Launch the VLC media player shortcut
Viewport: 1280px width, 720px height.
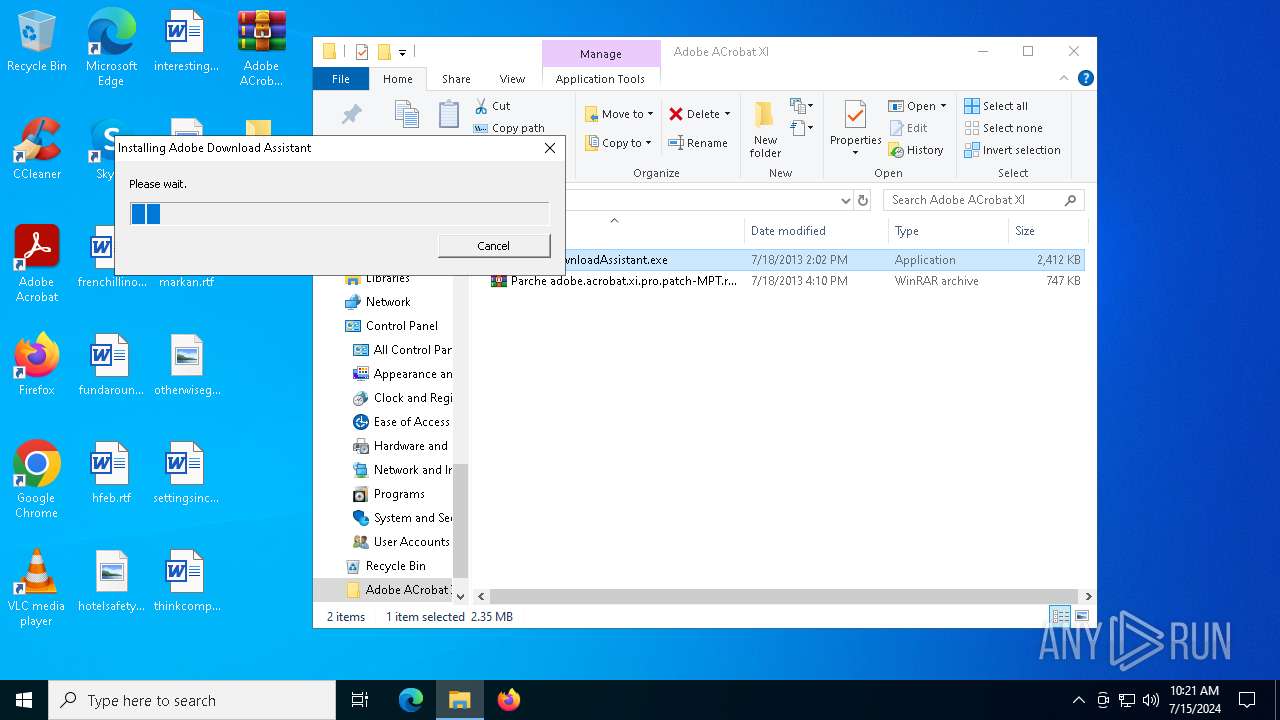click(x=37, y=587)
